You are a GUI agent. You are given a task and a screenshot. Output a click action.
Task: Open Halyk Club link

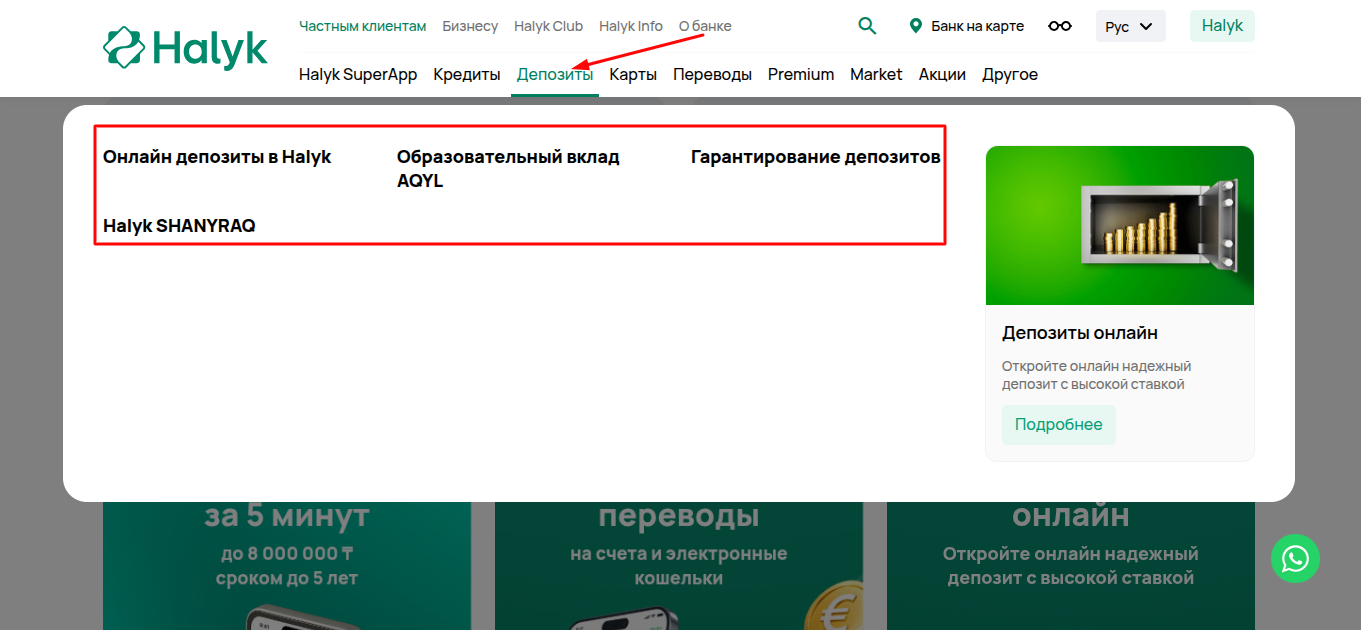tap(548, 26)
